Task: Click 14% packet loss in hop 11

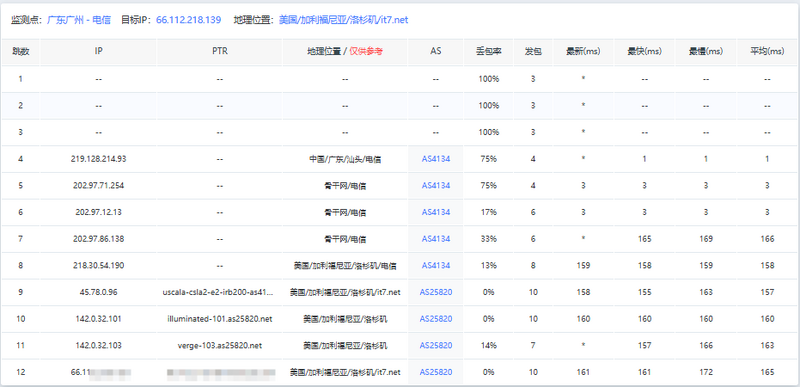Action: click(488, 345)
